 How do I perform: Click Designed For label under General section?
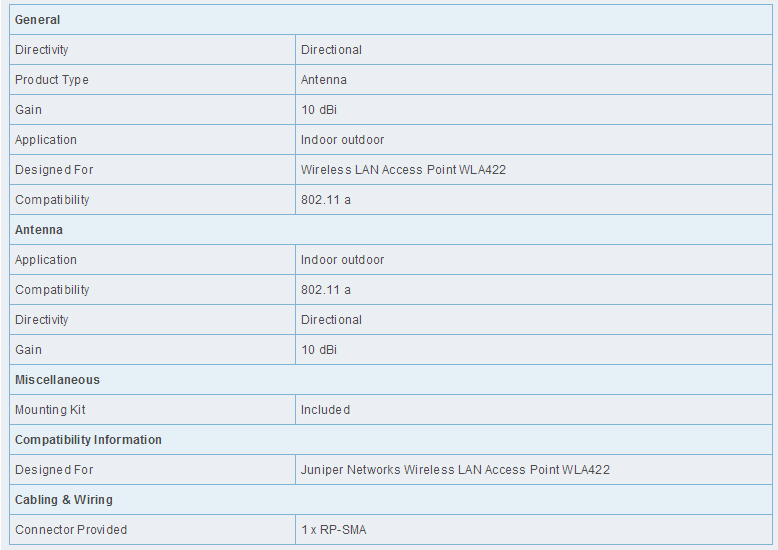tap(54, 170)
